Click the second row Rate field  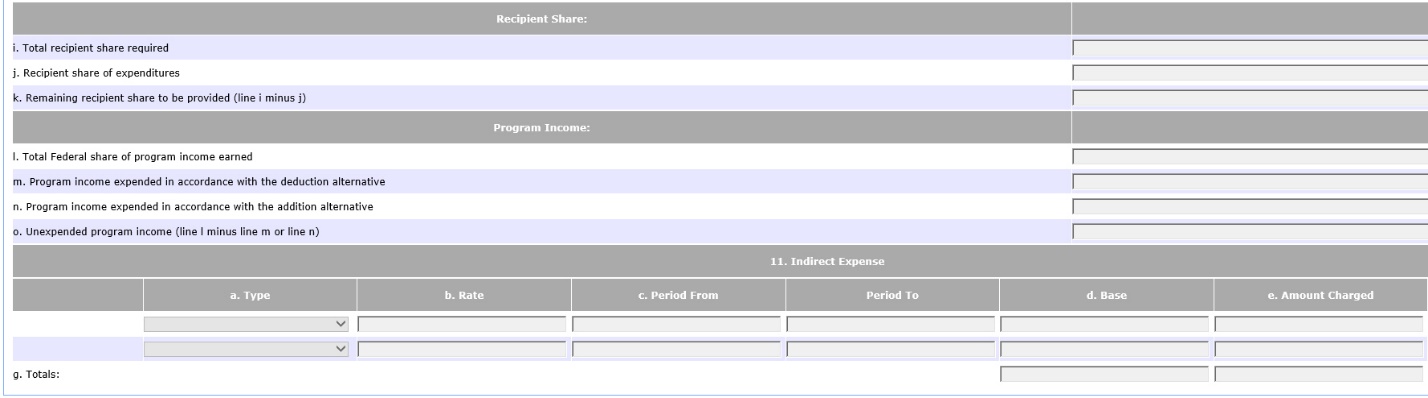point(462,349)
